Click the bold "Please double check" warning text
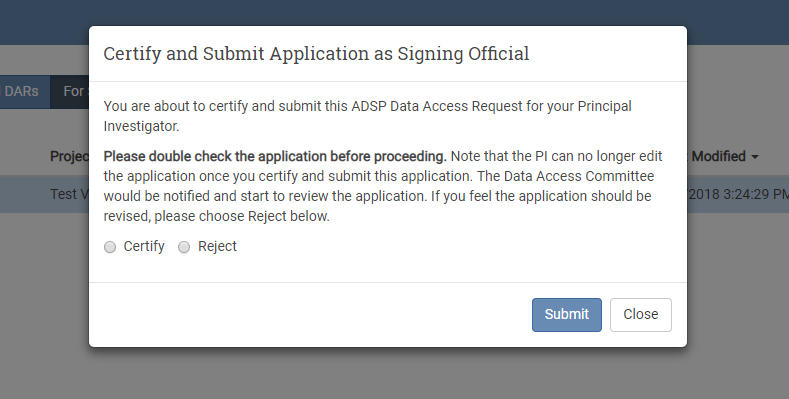The height and width of the screenshot is (399, 789). tap(275, 156)
